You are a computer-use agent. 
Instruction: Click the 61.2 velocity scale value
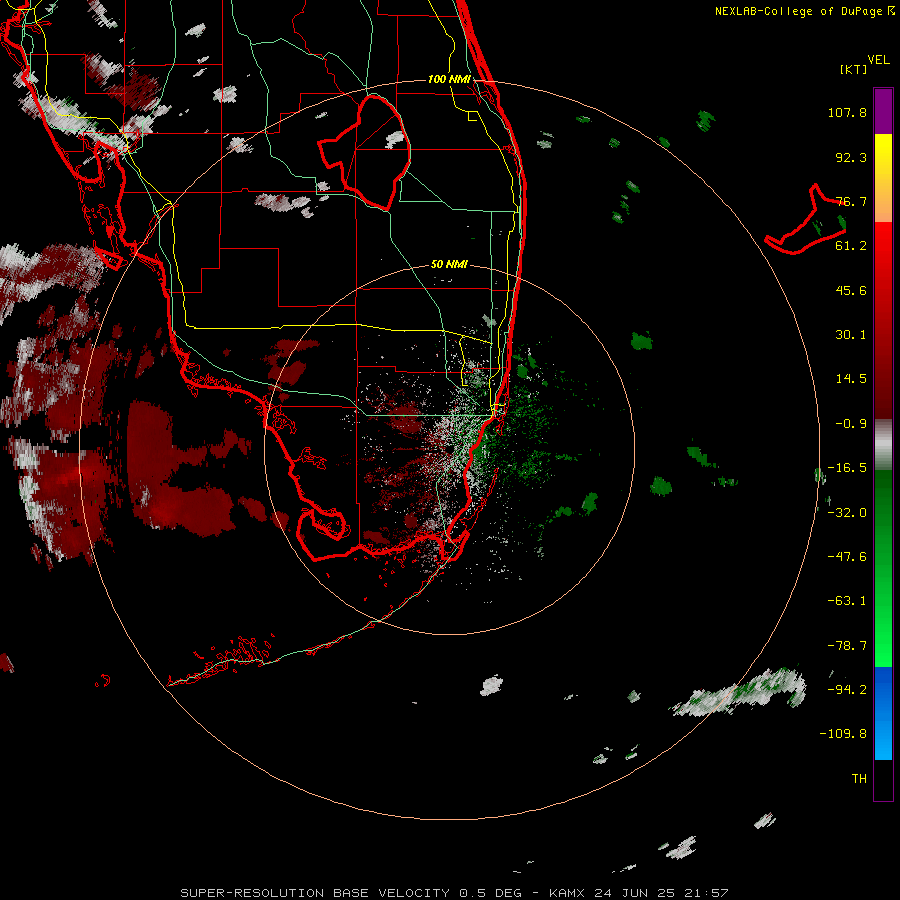851,246
